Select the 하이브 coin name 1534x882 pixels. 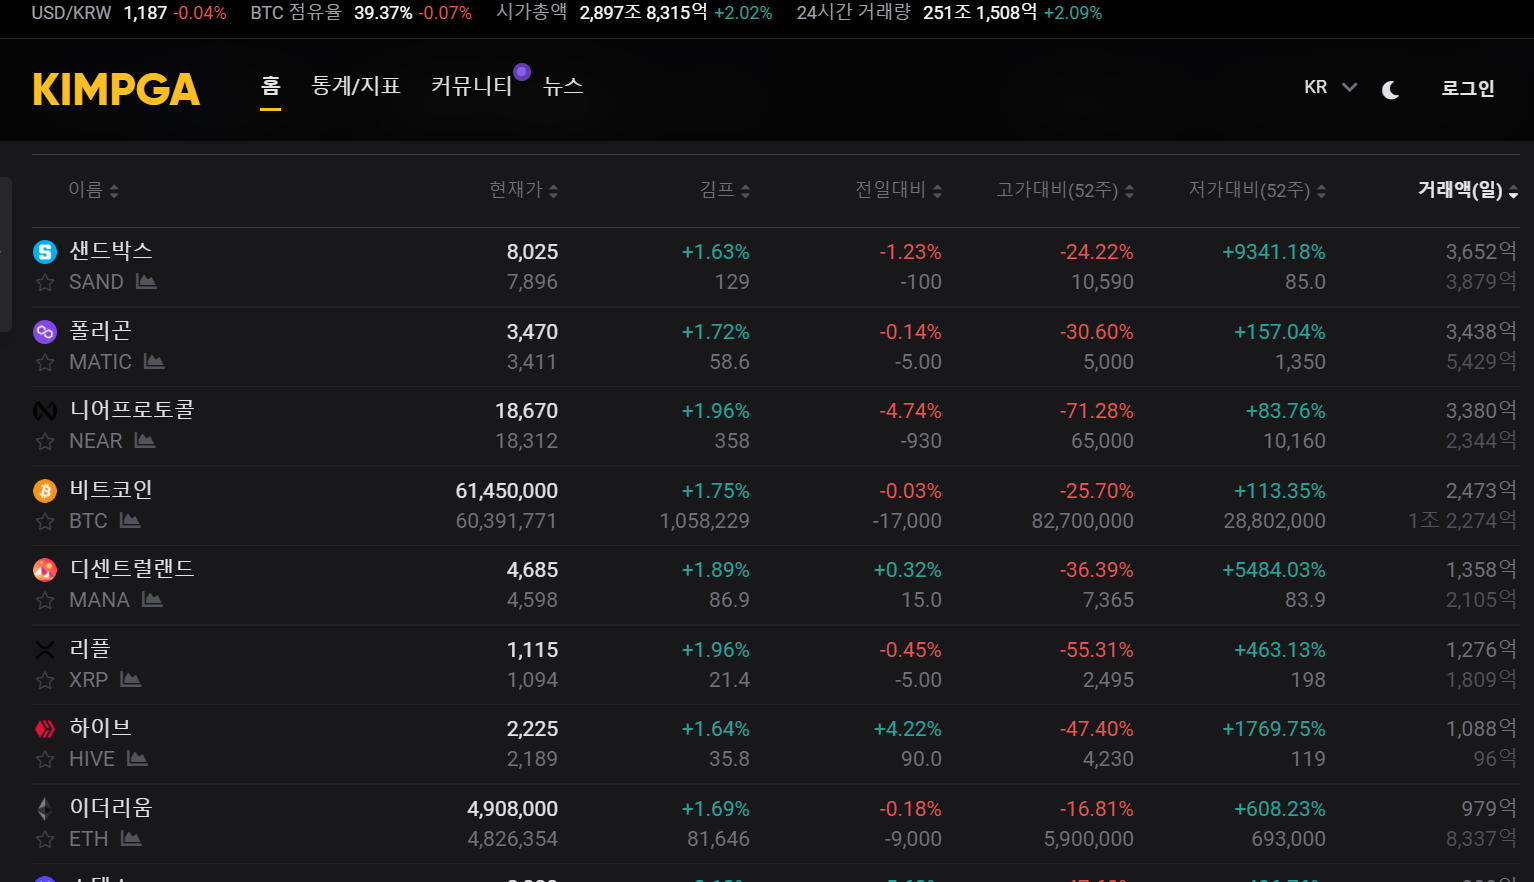(100, 728)
